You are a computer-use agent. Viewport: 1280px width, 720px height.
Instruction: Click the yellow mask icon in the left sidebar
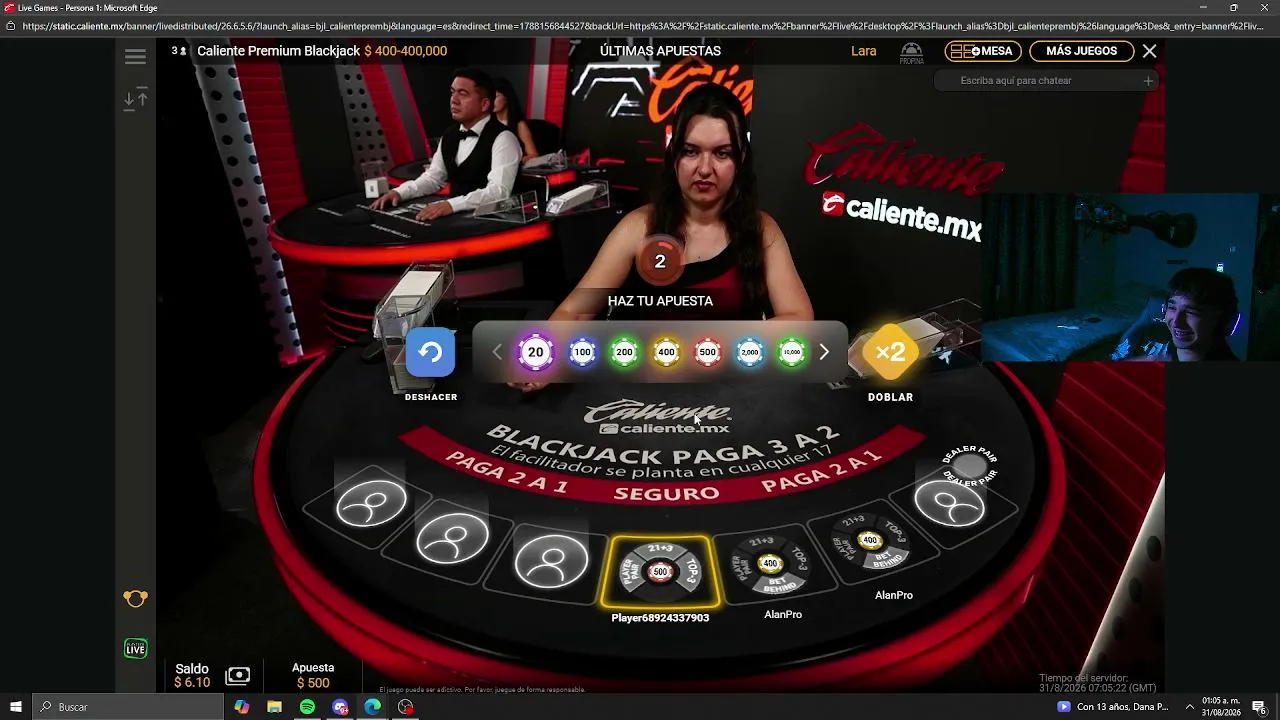click(136, 599)
